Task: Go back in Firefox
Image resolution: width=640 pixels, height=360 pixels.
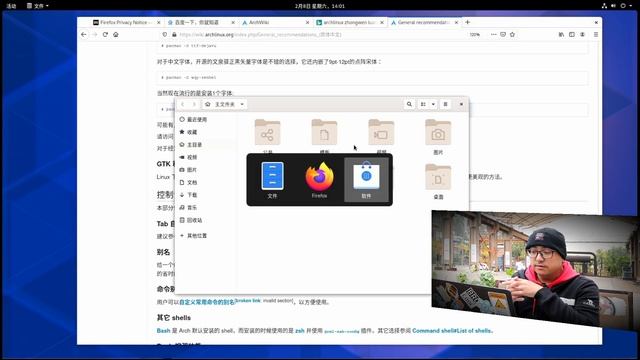Action: tap(84, 35)
